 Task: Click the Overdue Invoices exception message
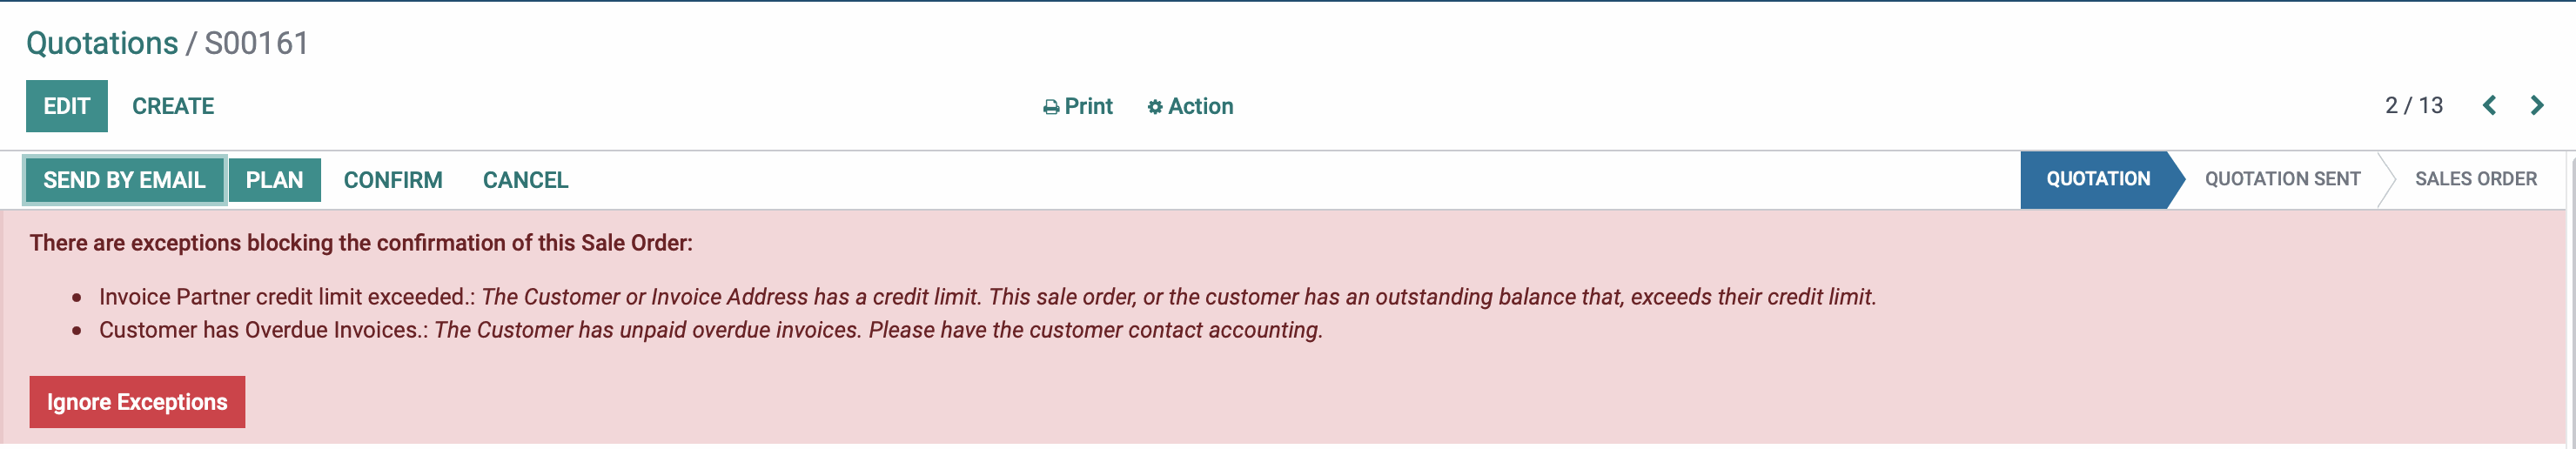(711, 330)
